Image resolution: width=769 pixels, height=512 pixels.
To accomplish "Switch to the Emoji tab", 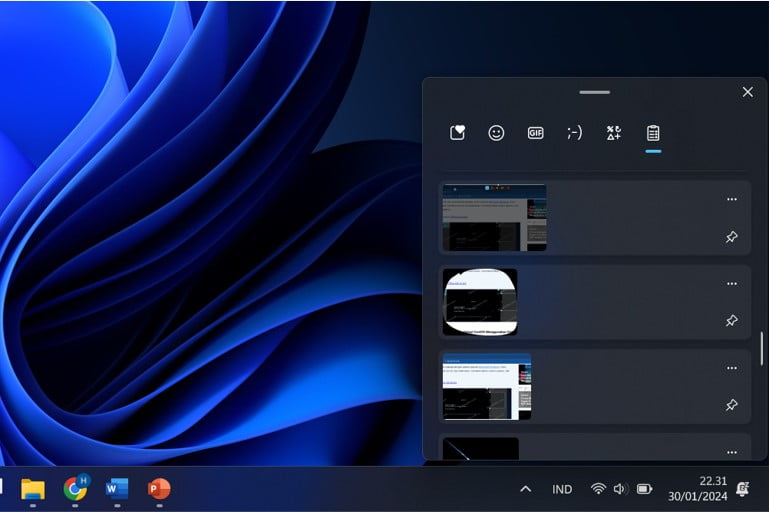I will click(x=496, y=133).
